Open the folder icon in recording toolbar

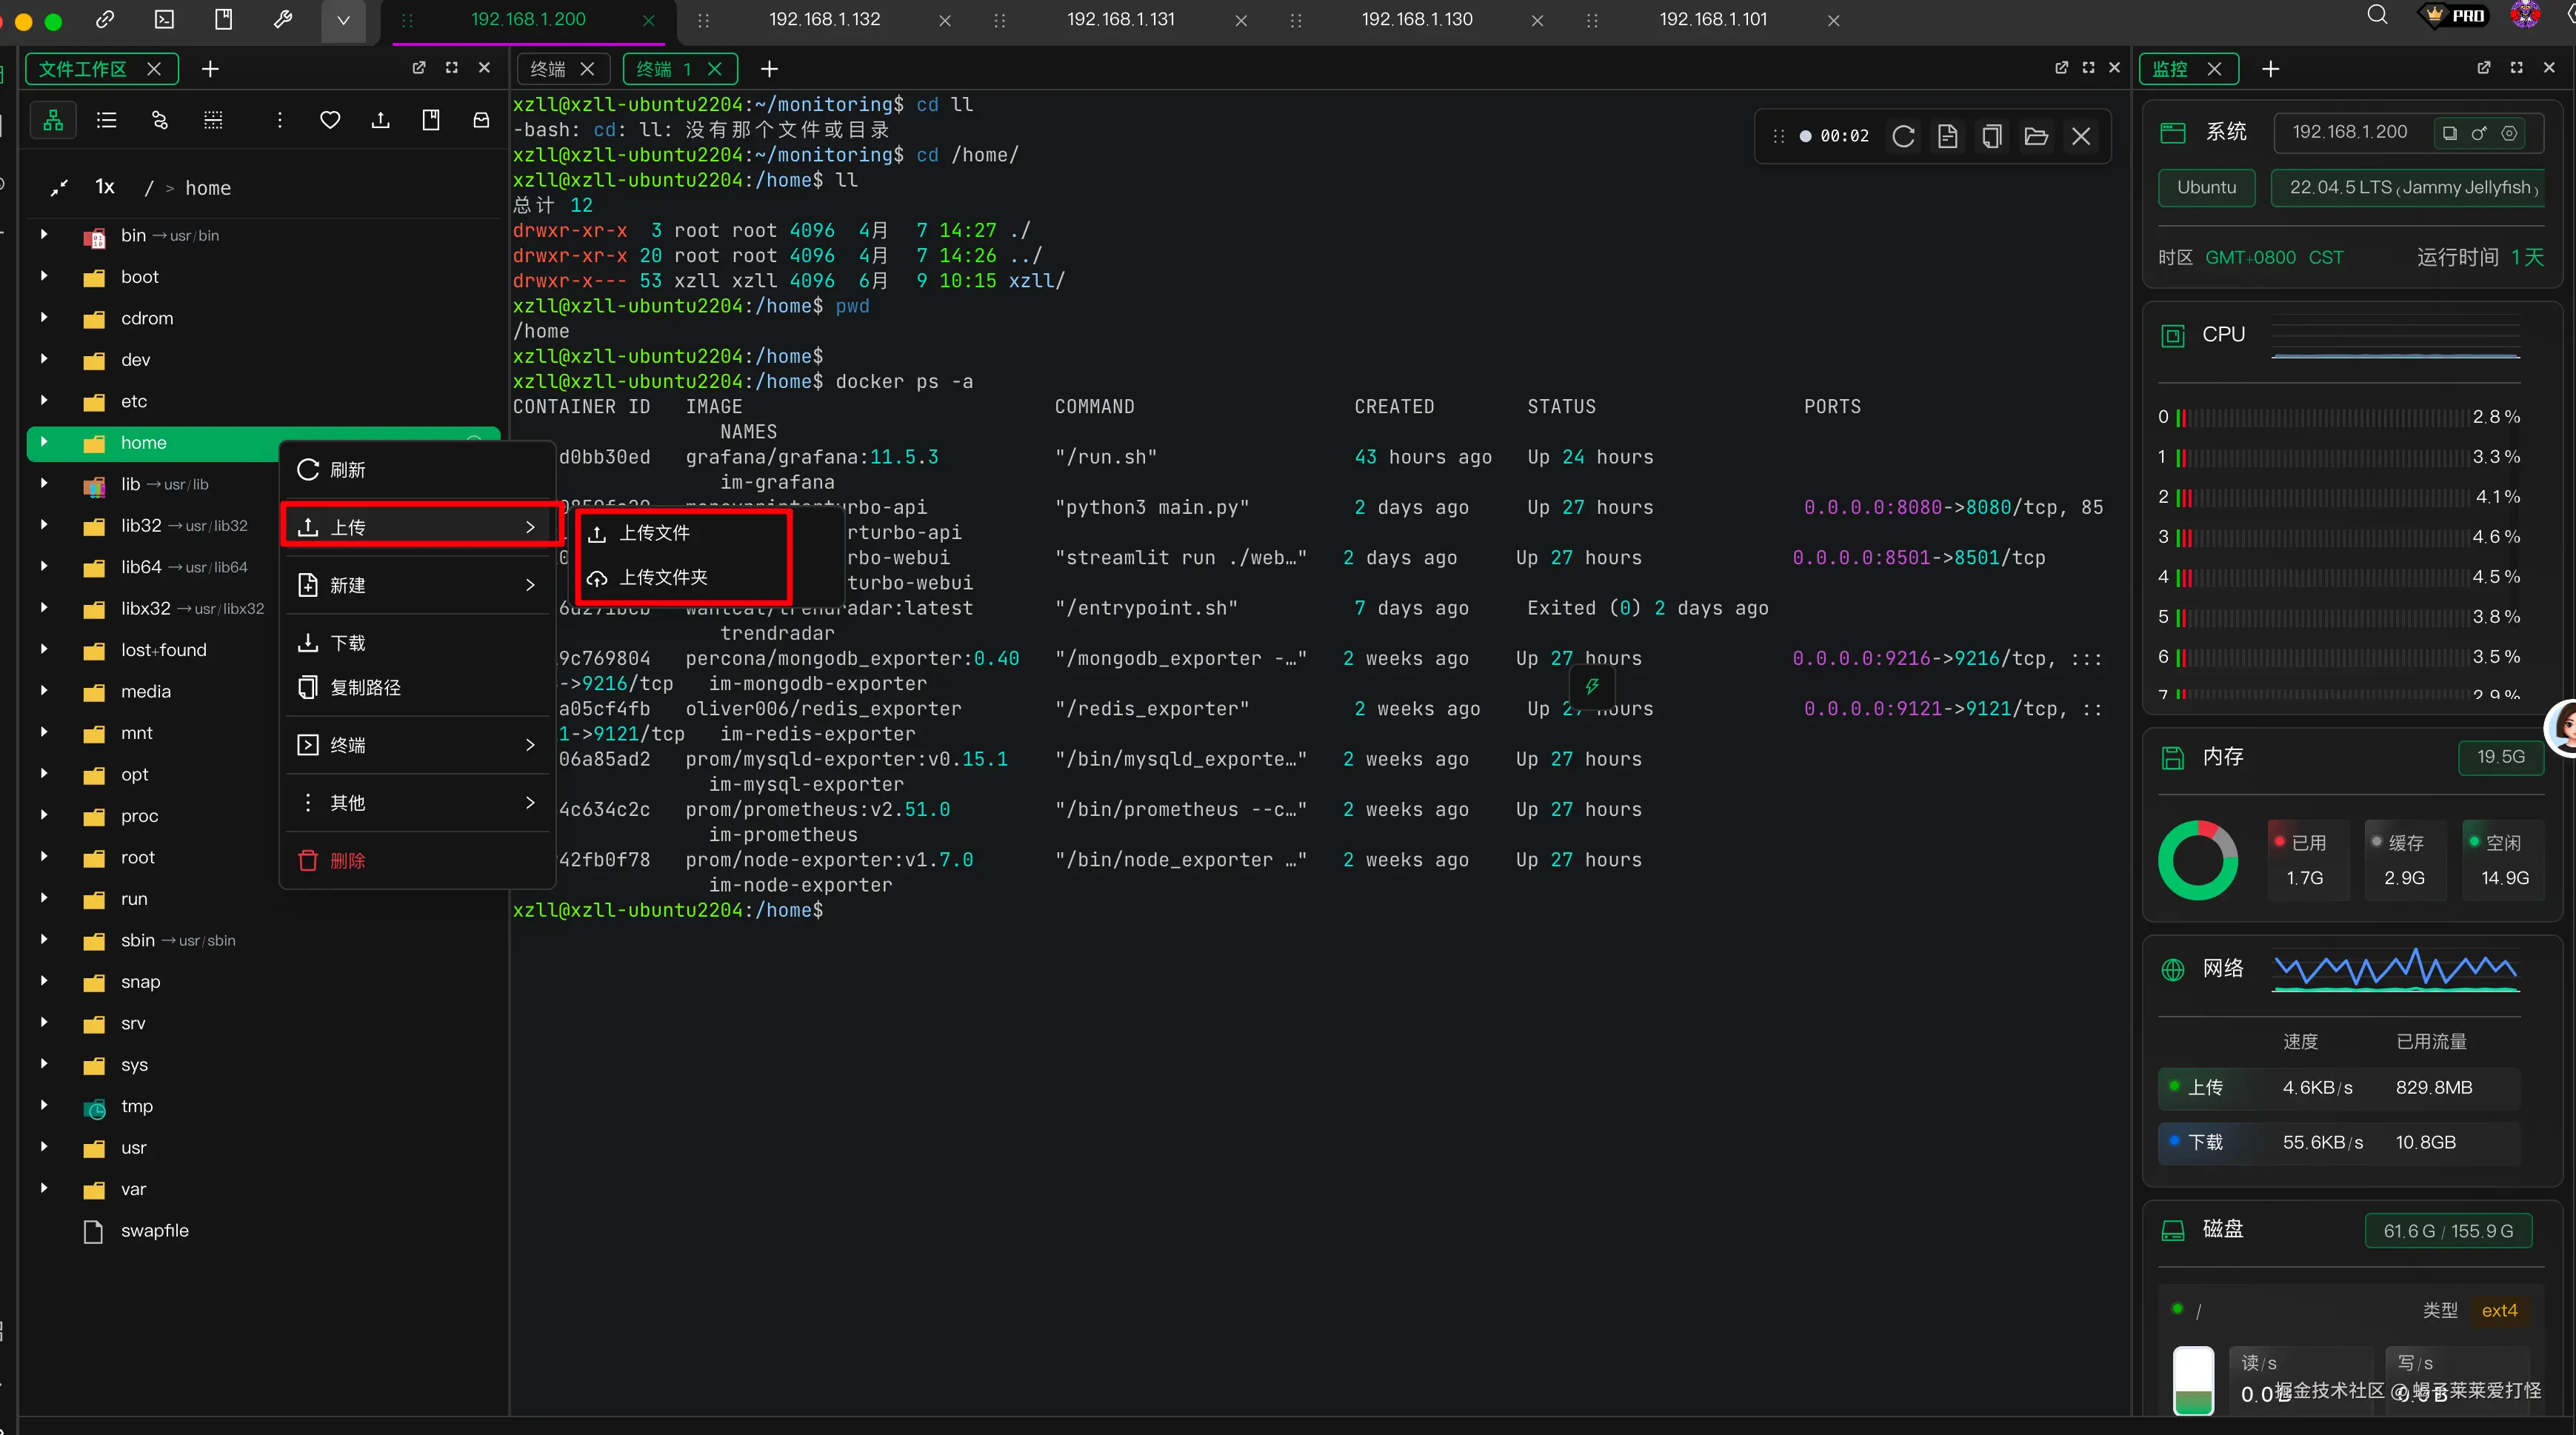2036,136
